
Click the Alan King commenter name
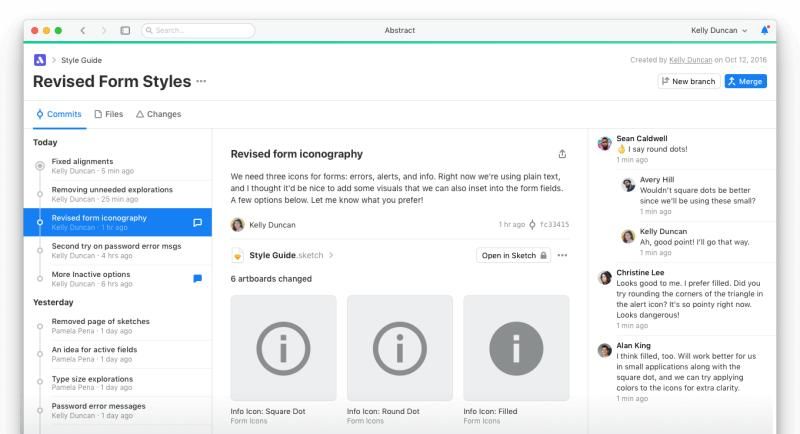coord(633,345)
